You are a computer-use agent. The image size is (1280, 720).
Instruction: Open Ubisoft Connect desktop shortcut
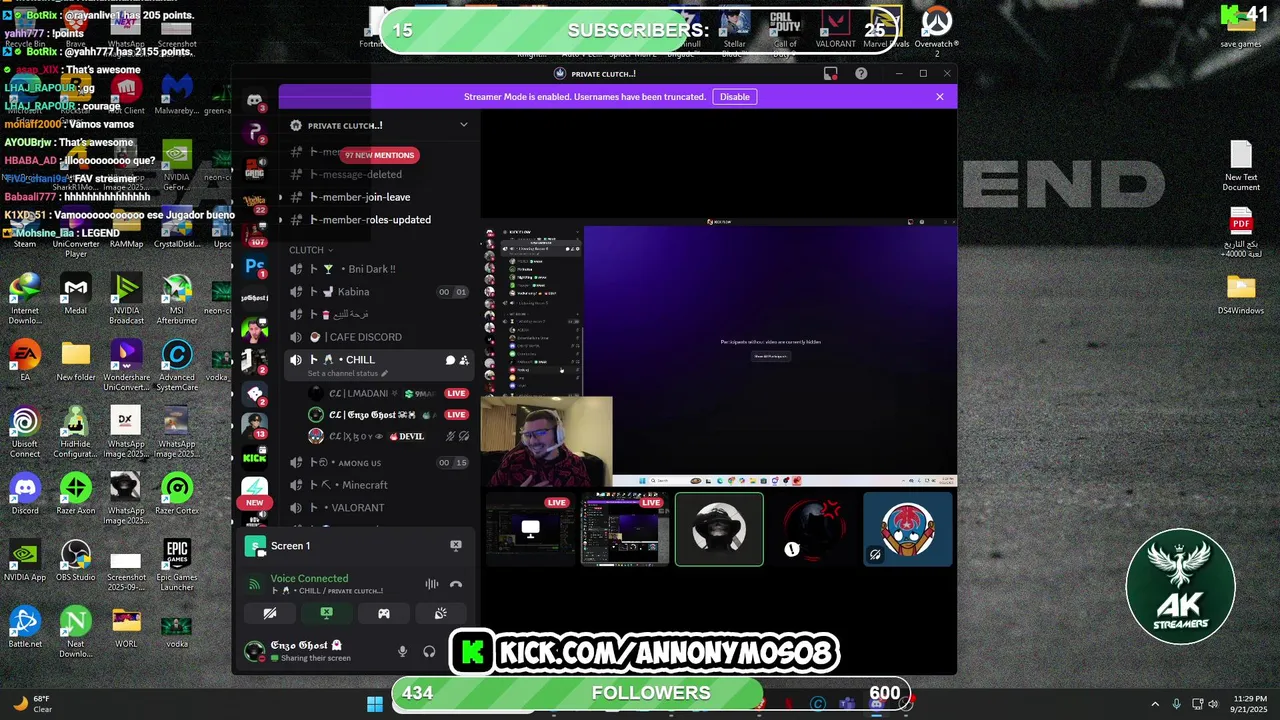25,431
